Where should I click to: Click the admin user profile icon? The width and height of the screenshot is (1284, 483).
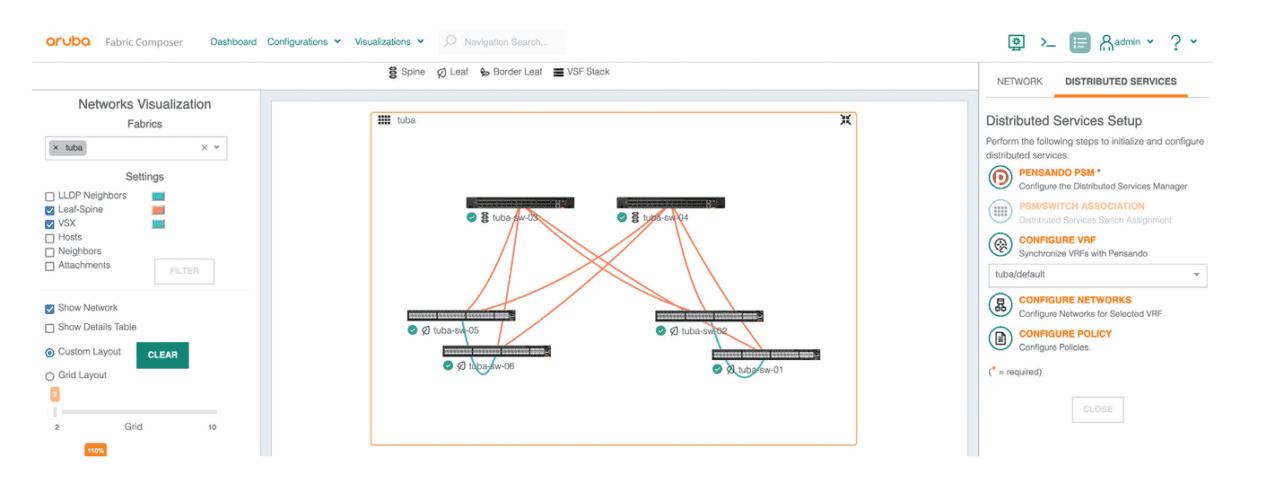point(1106,42)
